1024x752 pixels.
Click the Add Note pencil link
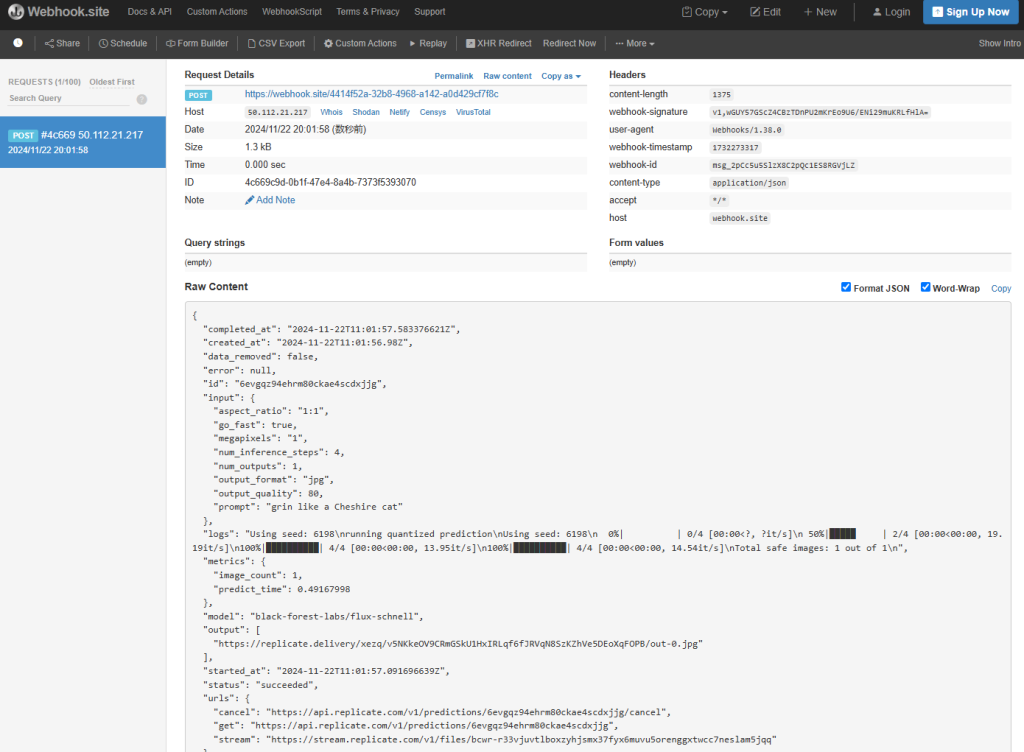pos(270,200)
